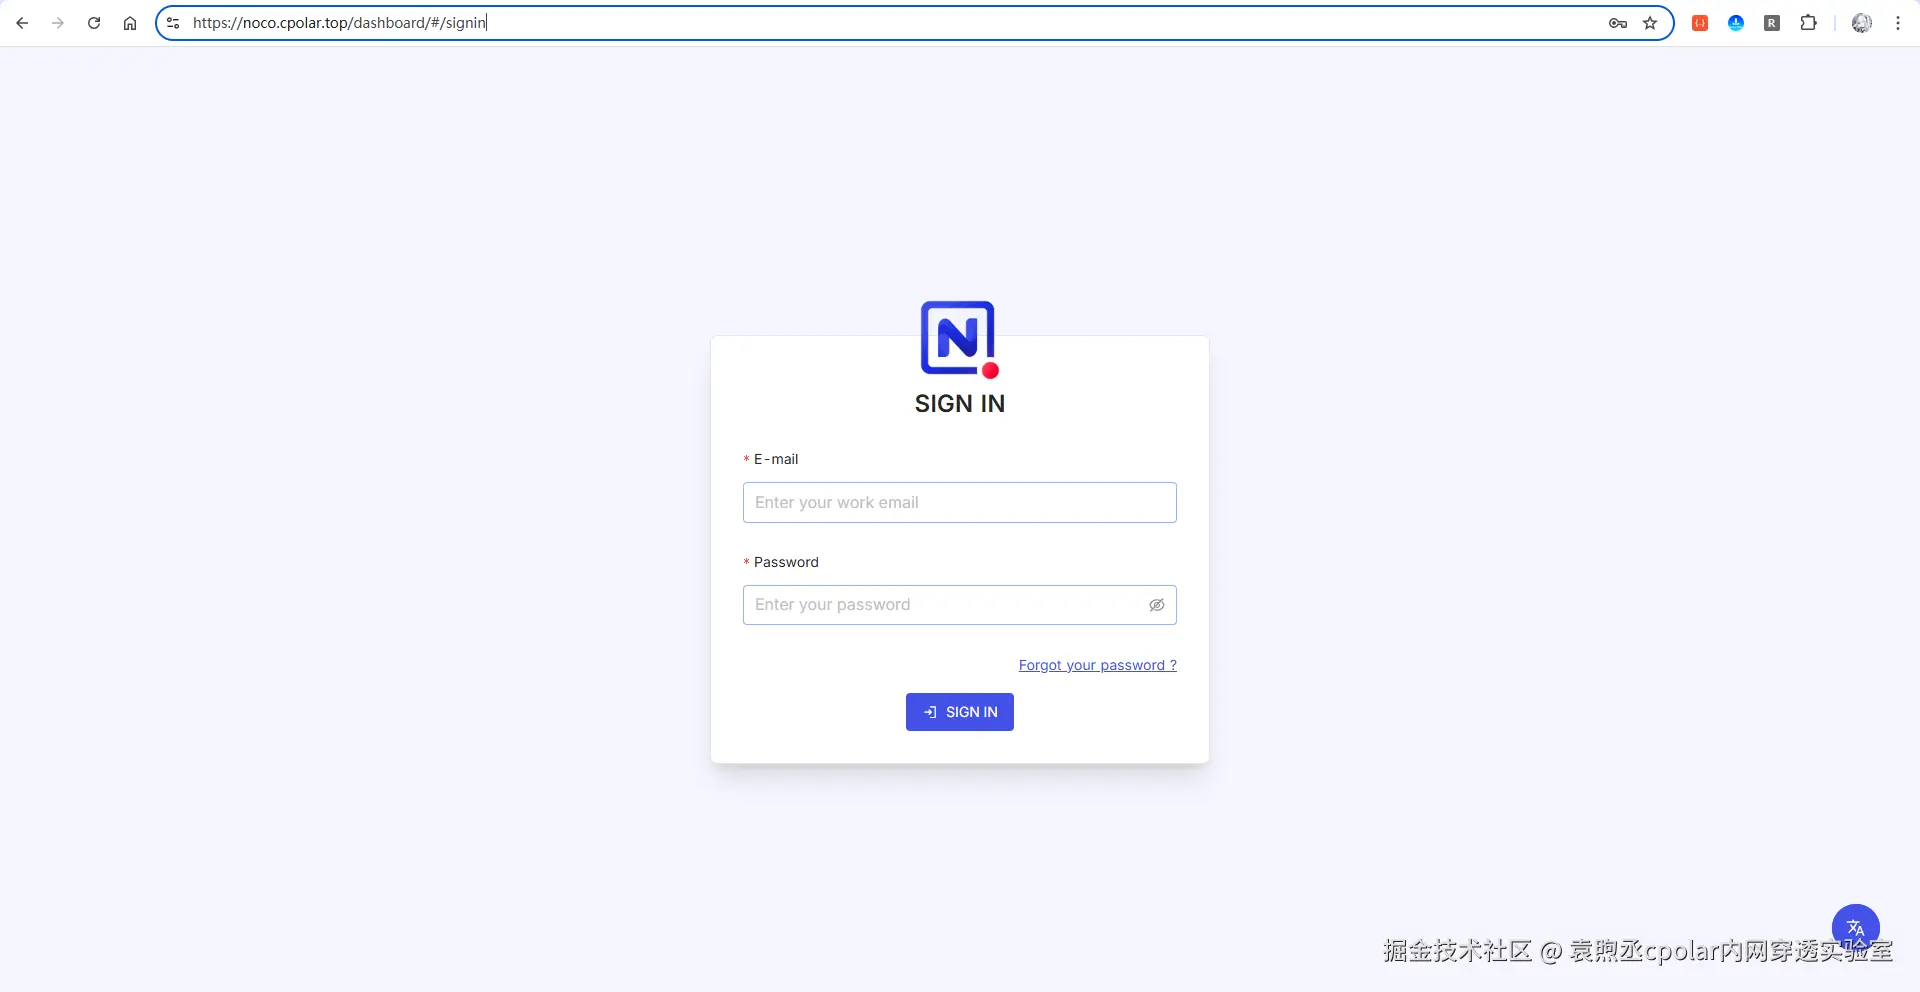Open the blue circular browser extension
This screenshot has height=992, width=1920.
(1736, 23)
